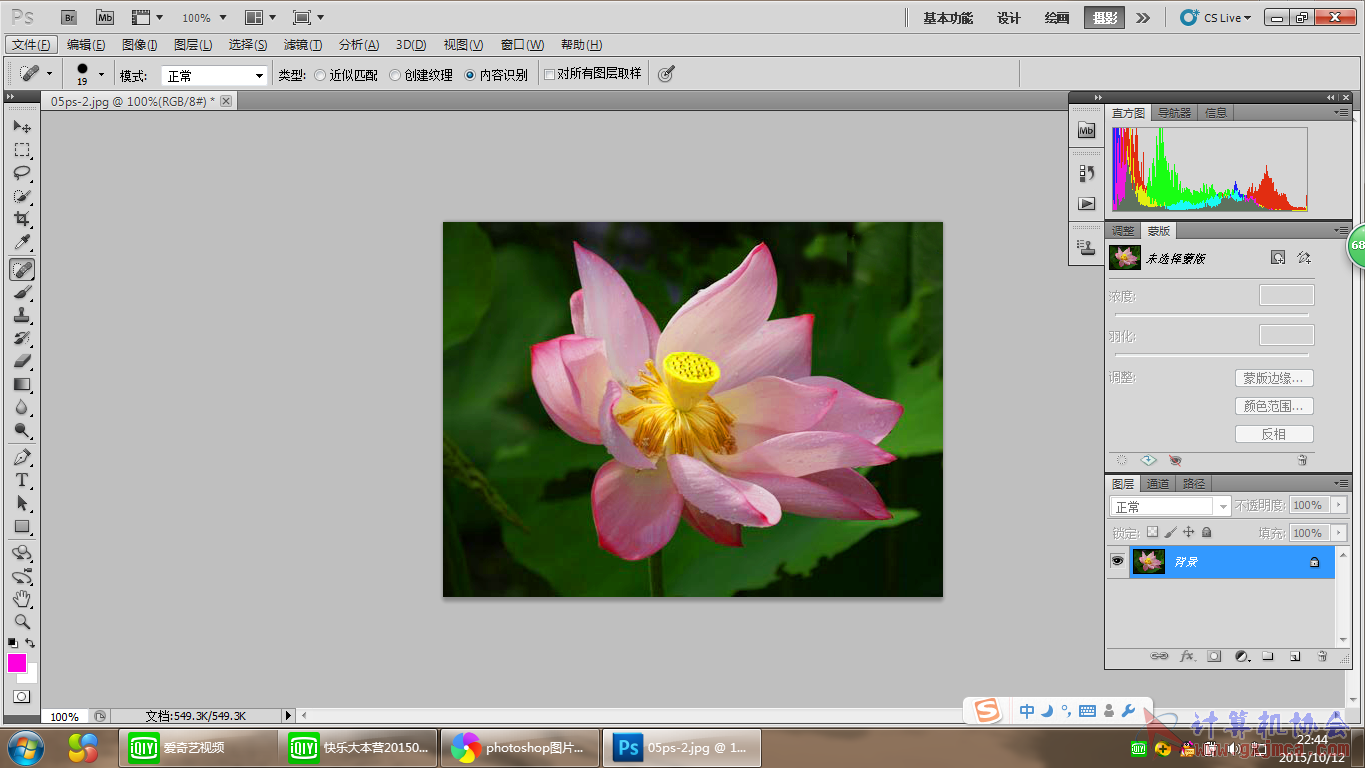
Task: Select the Gradient tool
Action: [22, 384]
